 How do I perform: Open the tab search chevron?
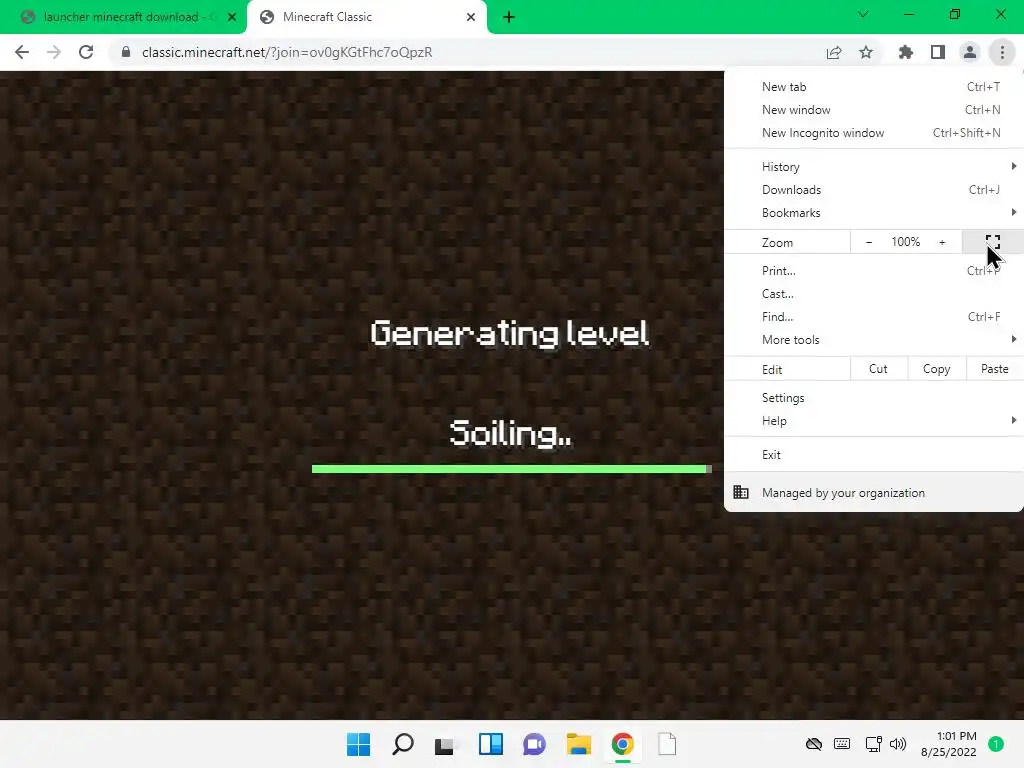863,14
